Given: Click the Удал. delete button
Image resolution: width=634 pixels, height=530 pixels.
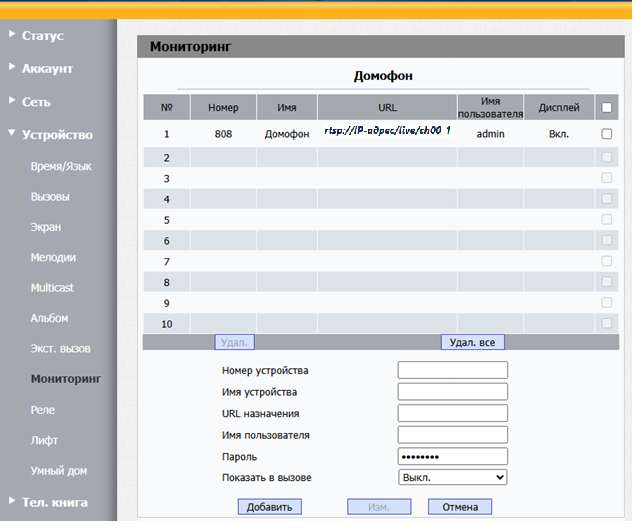Looking at the screenshot, I should coord(235,342).
